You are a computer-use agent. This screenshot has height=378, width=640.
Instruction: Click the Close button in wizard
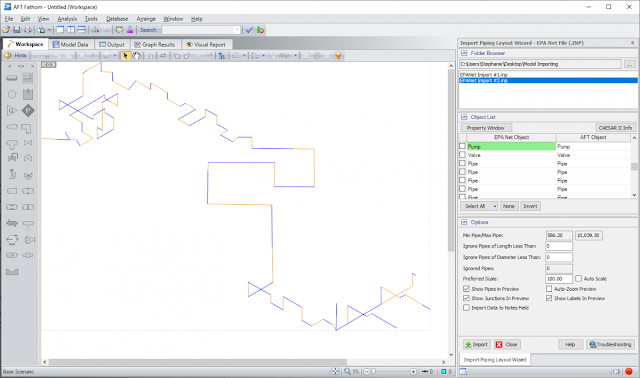[x=507, y=345]
